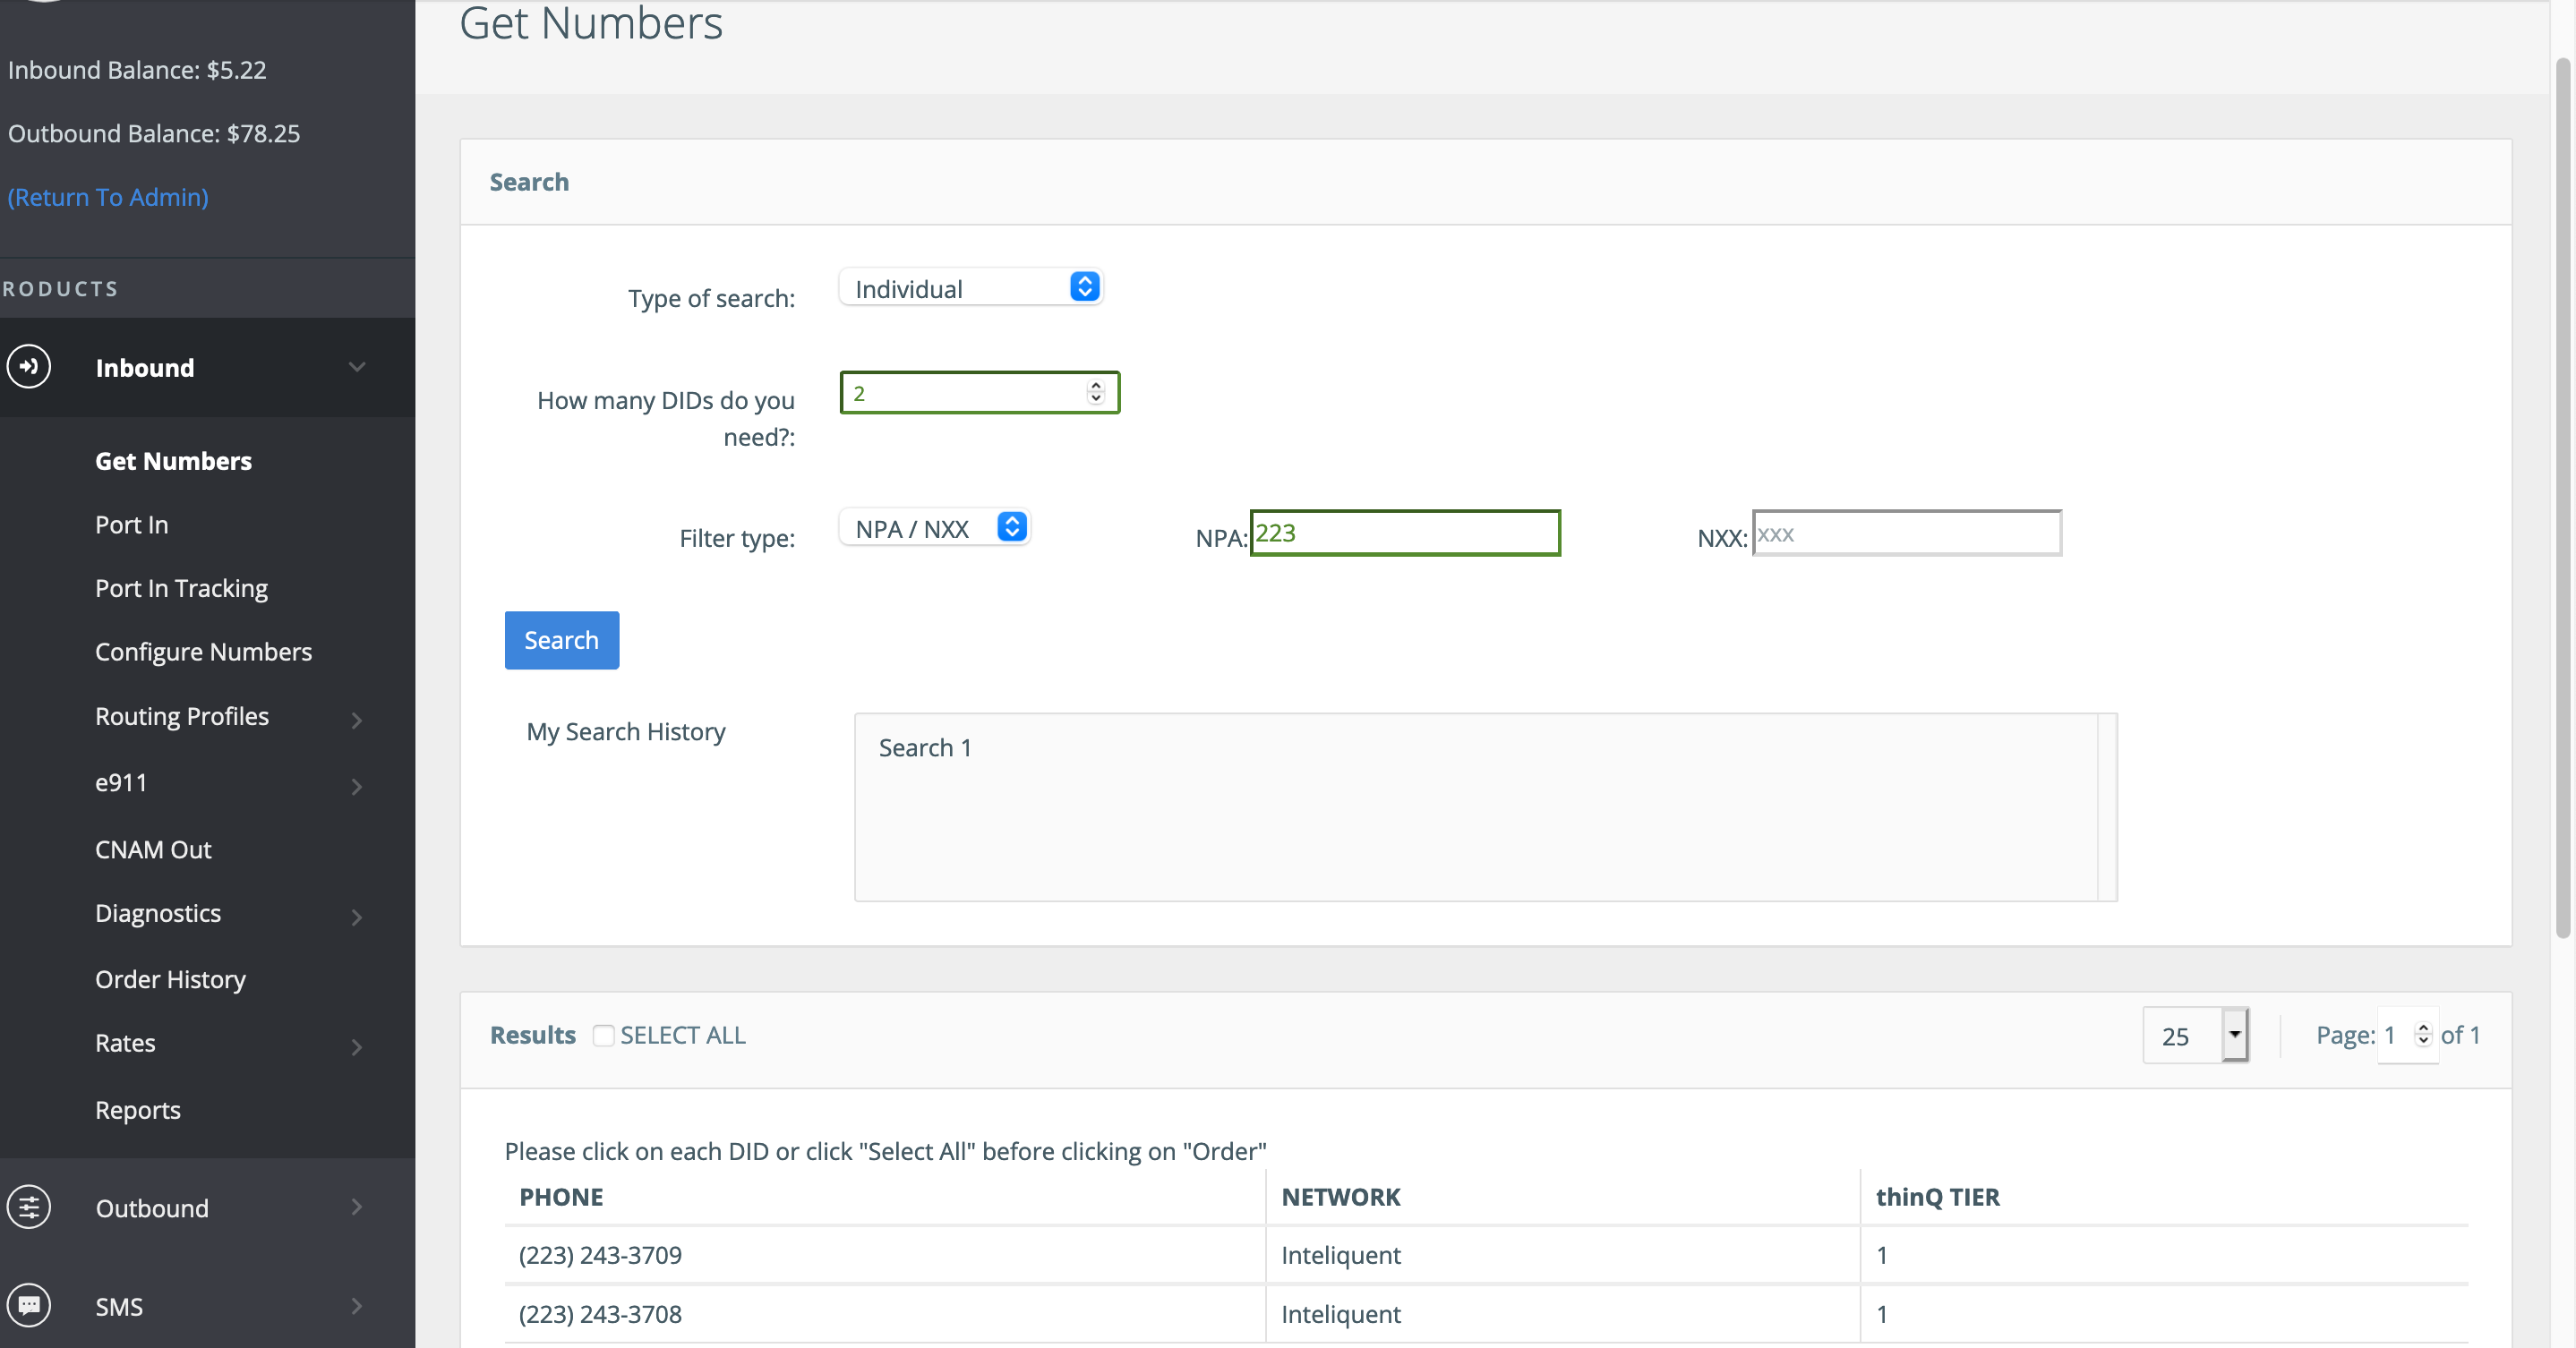The height and width of the screenshot is (1348, 2576).
Task: Click Inteliquent in the 243-3709 row
Action: coord(1341,1255)
